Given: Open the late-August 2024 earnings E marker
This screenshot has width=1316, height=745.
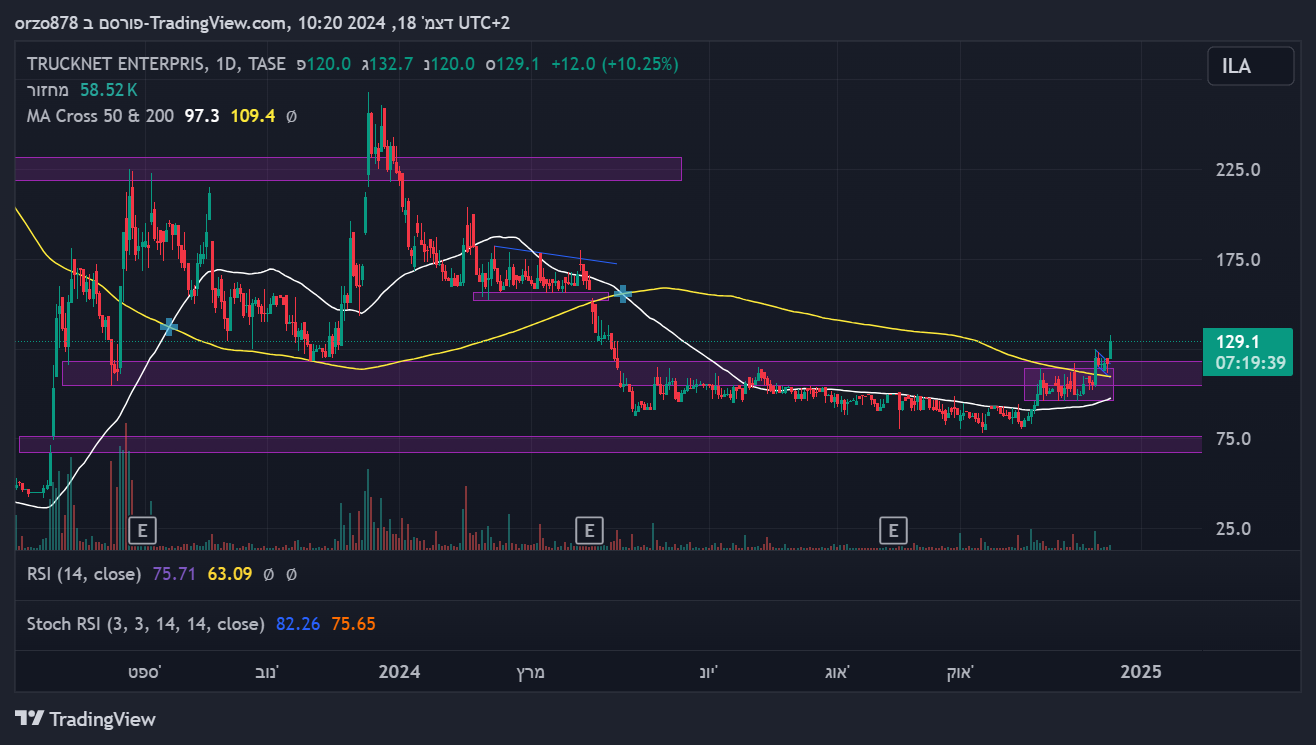Looking at the screenshot, I should click(x=893, y=530).
